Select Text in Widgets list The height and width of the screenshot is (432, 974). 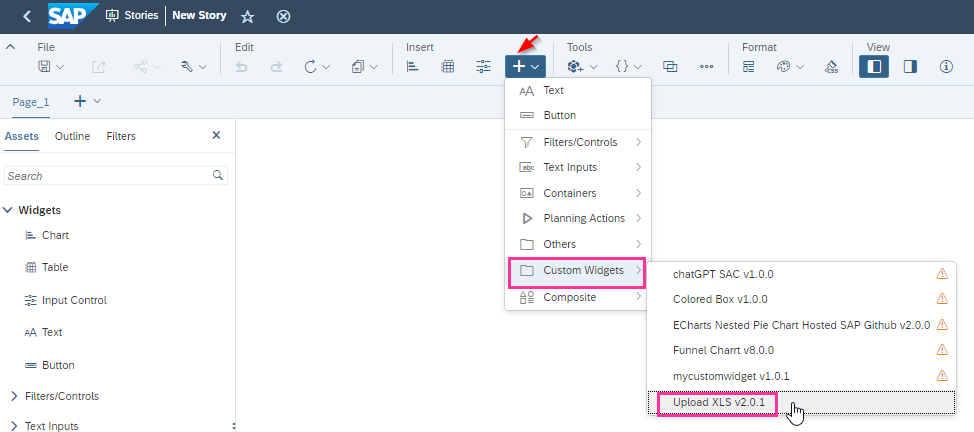pyautogui.click(x=52, y=333)
